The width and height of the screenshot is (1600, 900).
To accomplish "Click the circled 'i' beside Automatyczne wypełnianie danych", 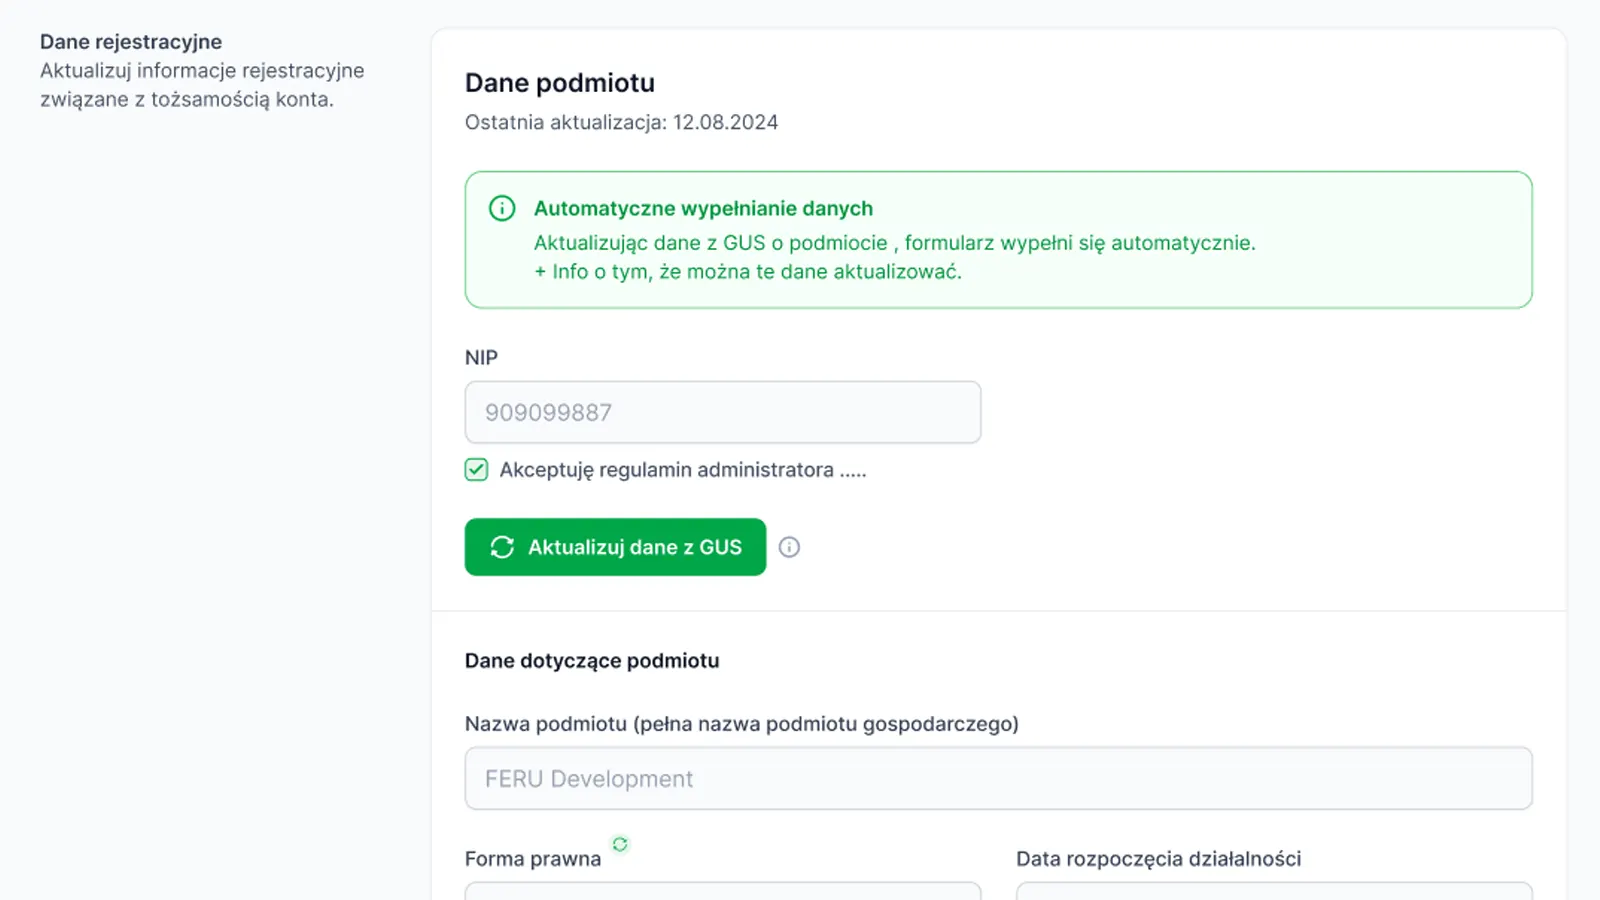I will click(x=500, y=208).
